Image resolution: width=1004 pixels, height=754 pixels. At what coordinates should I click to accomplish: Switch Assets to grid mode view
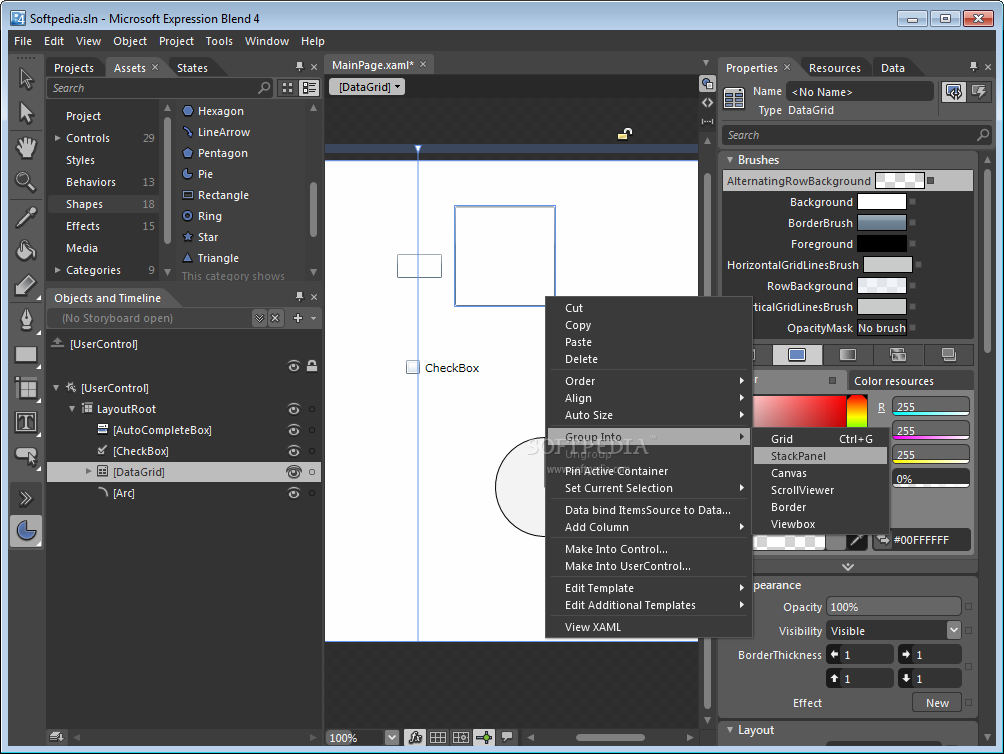click(x=287, y=88)
